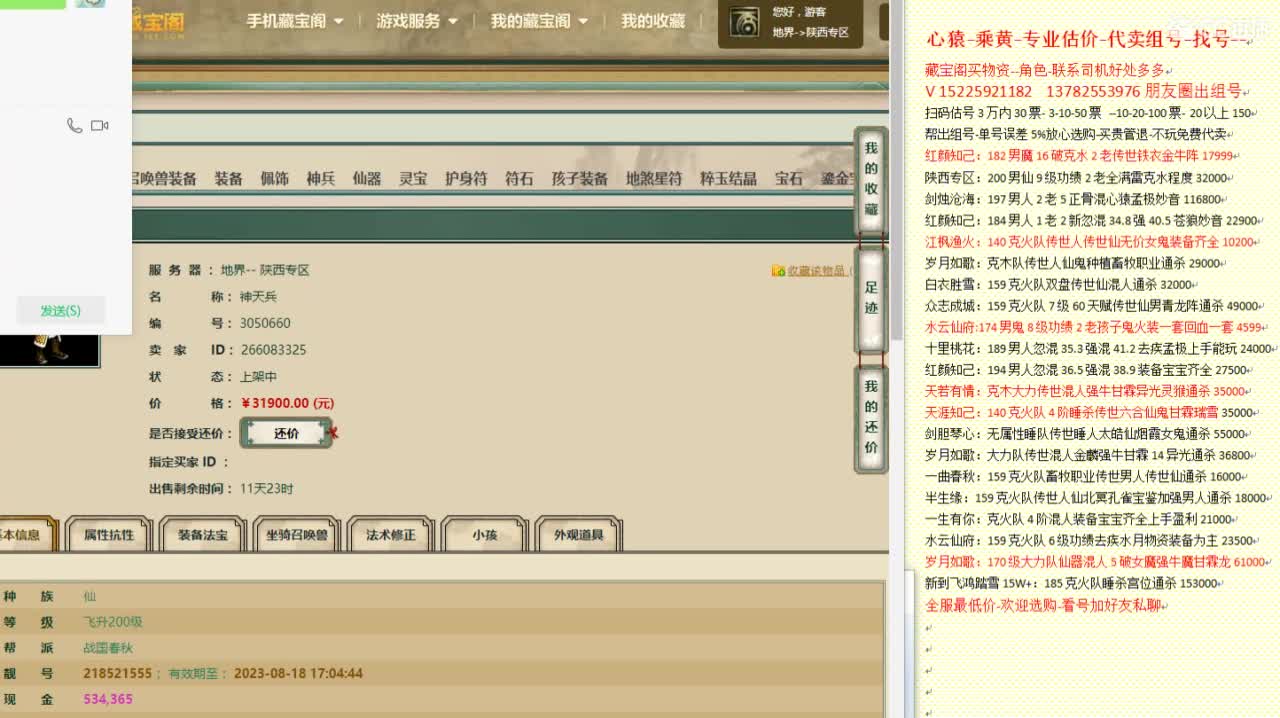Select the 佩饰 category
The width and height of the screenshot is (1280, 718).
coord(275,179)
